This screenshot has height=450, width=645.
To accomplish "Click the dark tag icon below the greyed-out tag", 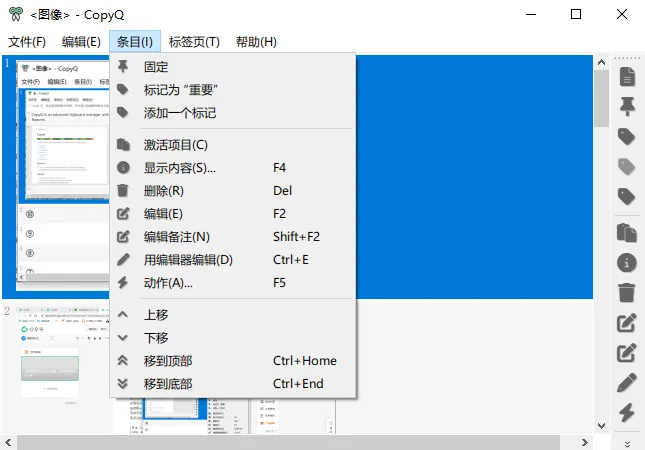I will coord(626,197).
